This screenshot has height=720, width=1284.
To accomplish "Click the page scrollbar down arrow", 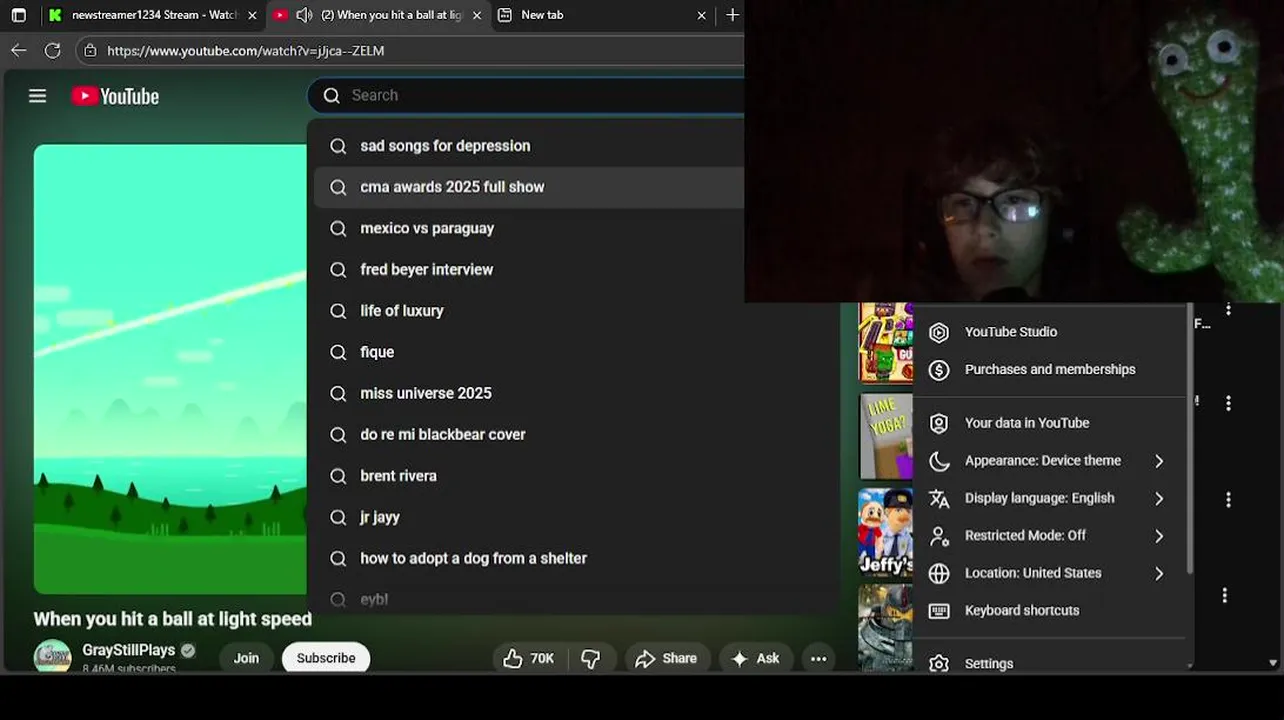I will point(1273,662).
